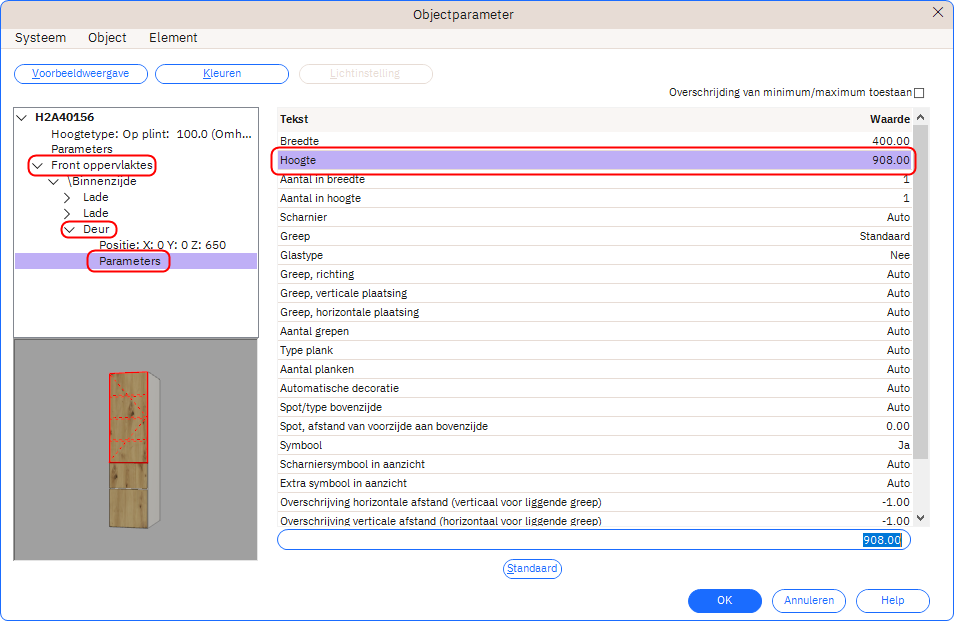
Task: Collapse the Deur tree node
Action: tap(70, 229)
